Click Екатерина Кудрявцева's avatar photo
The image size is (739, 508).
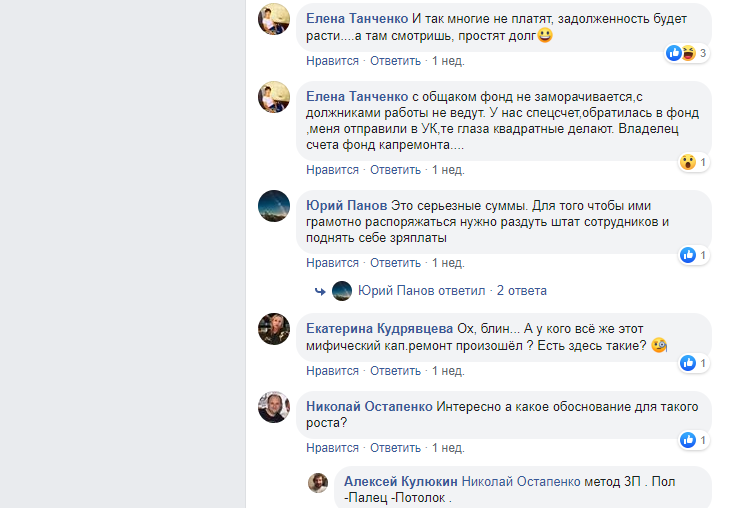tap(274, 329)
